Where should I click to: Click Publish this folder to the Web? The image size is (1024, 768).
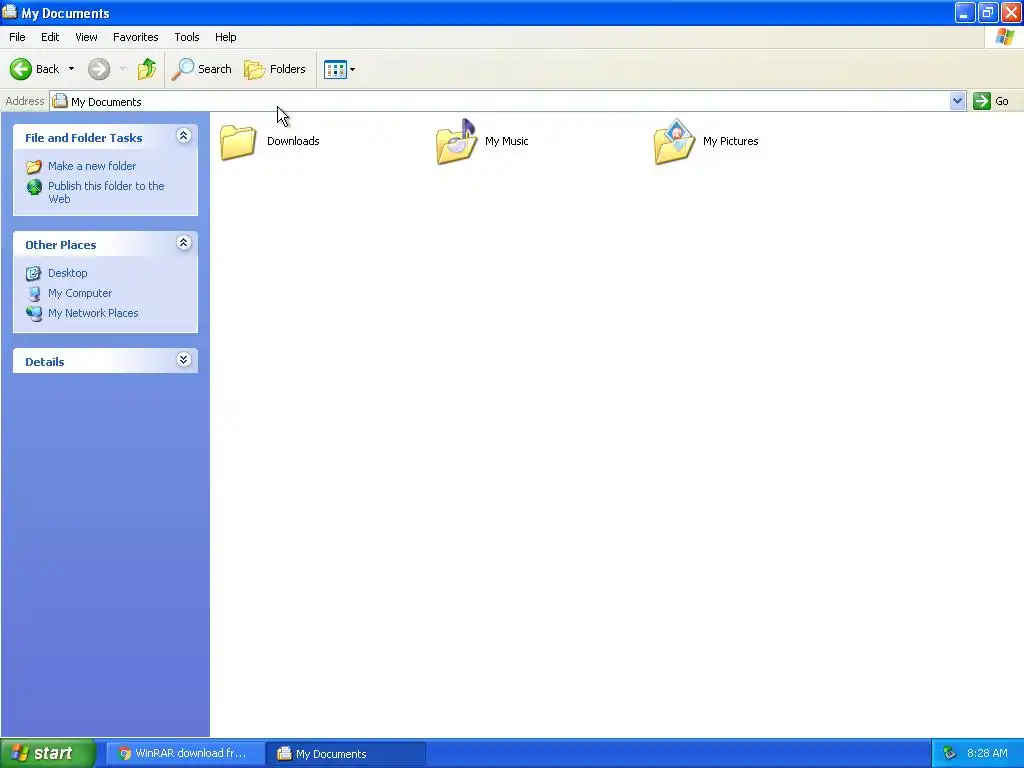pos(106,193)
